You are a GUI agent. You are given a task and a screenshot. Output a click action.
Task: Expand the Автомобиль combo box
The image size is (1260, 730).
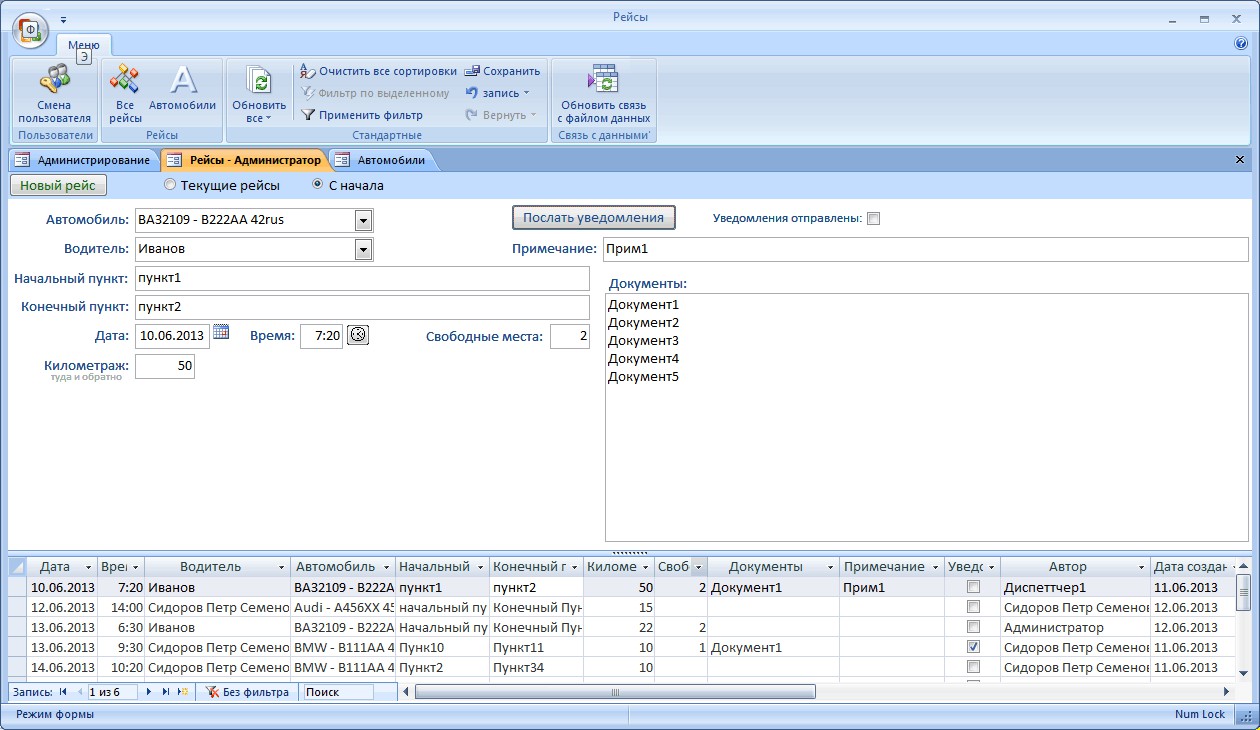click(364, 220)
